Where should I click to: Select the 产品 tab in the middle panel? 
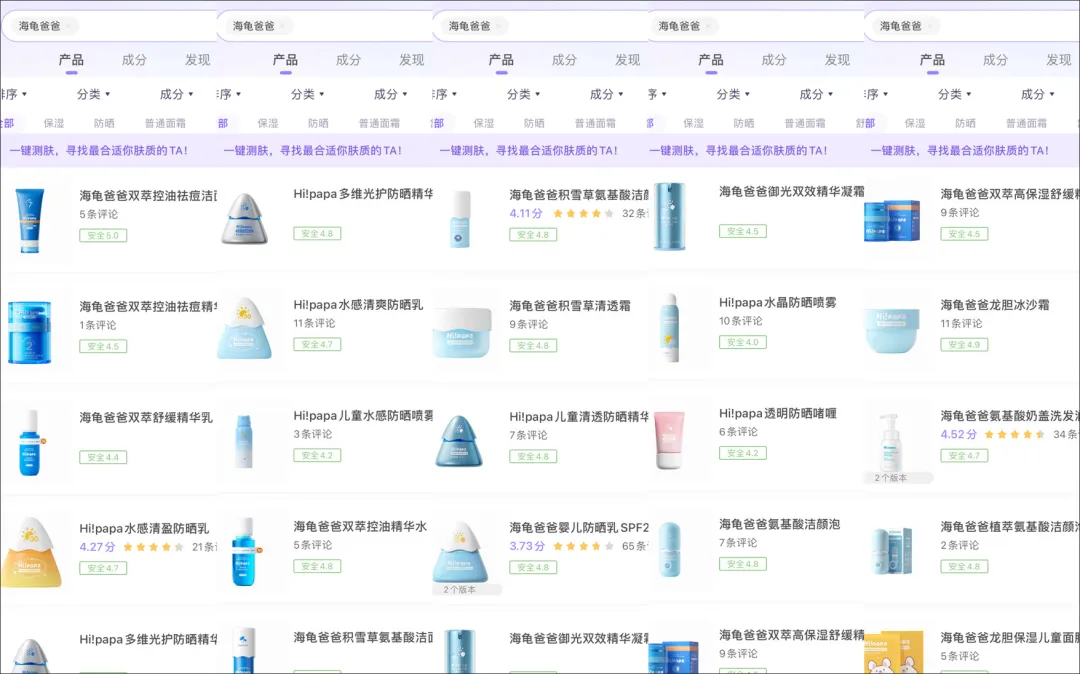[501, 60]
